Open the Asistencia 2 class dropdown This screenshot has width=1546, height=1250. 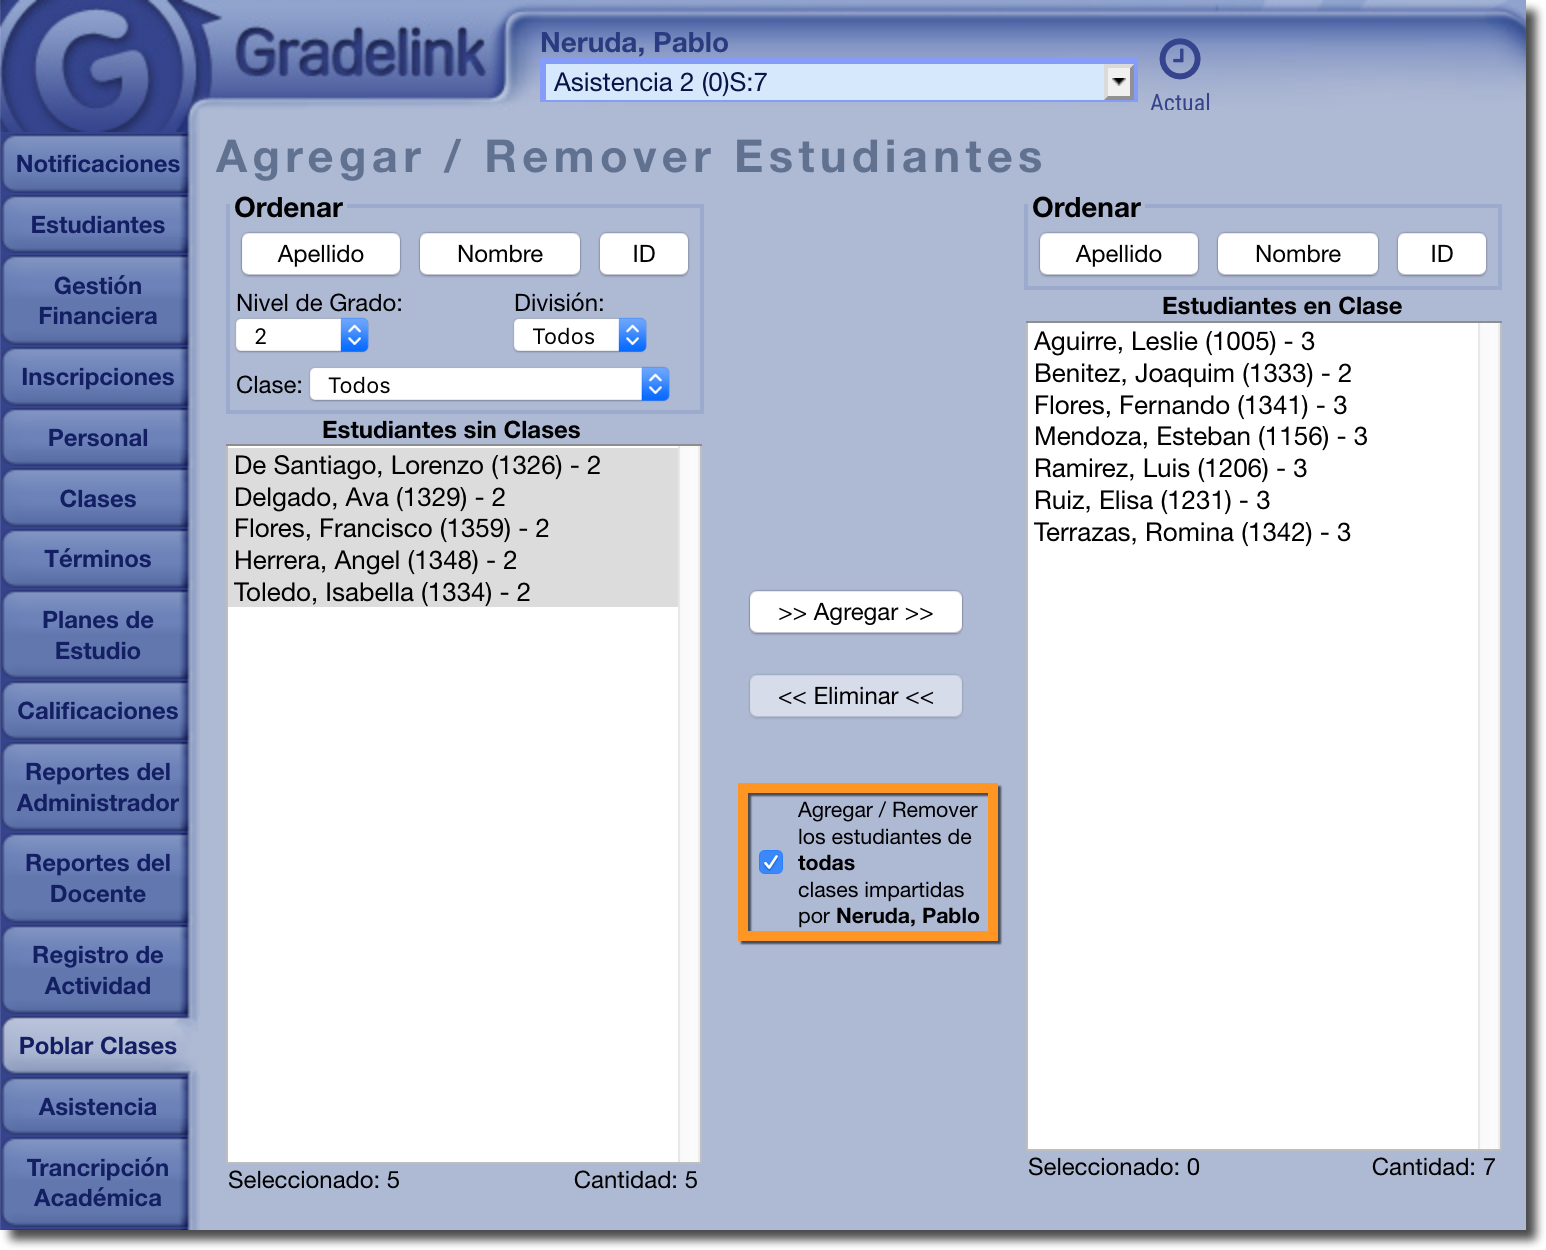coord(1118,82)
